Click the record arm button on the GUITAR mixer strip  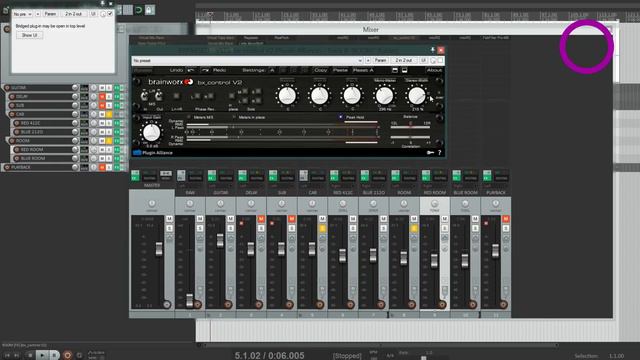[x=228, y=304]
